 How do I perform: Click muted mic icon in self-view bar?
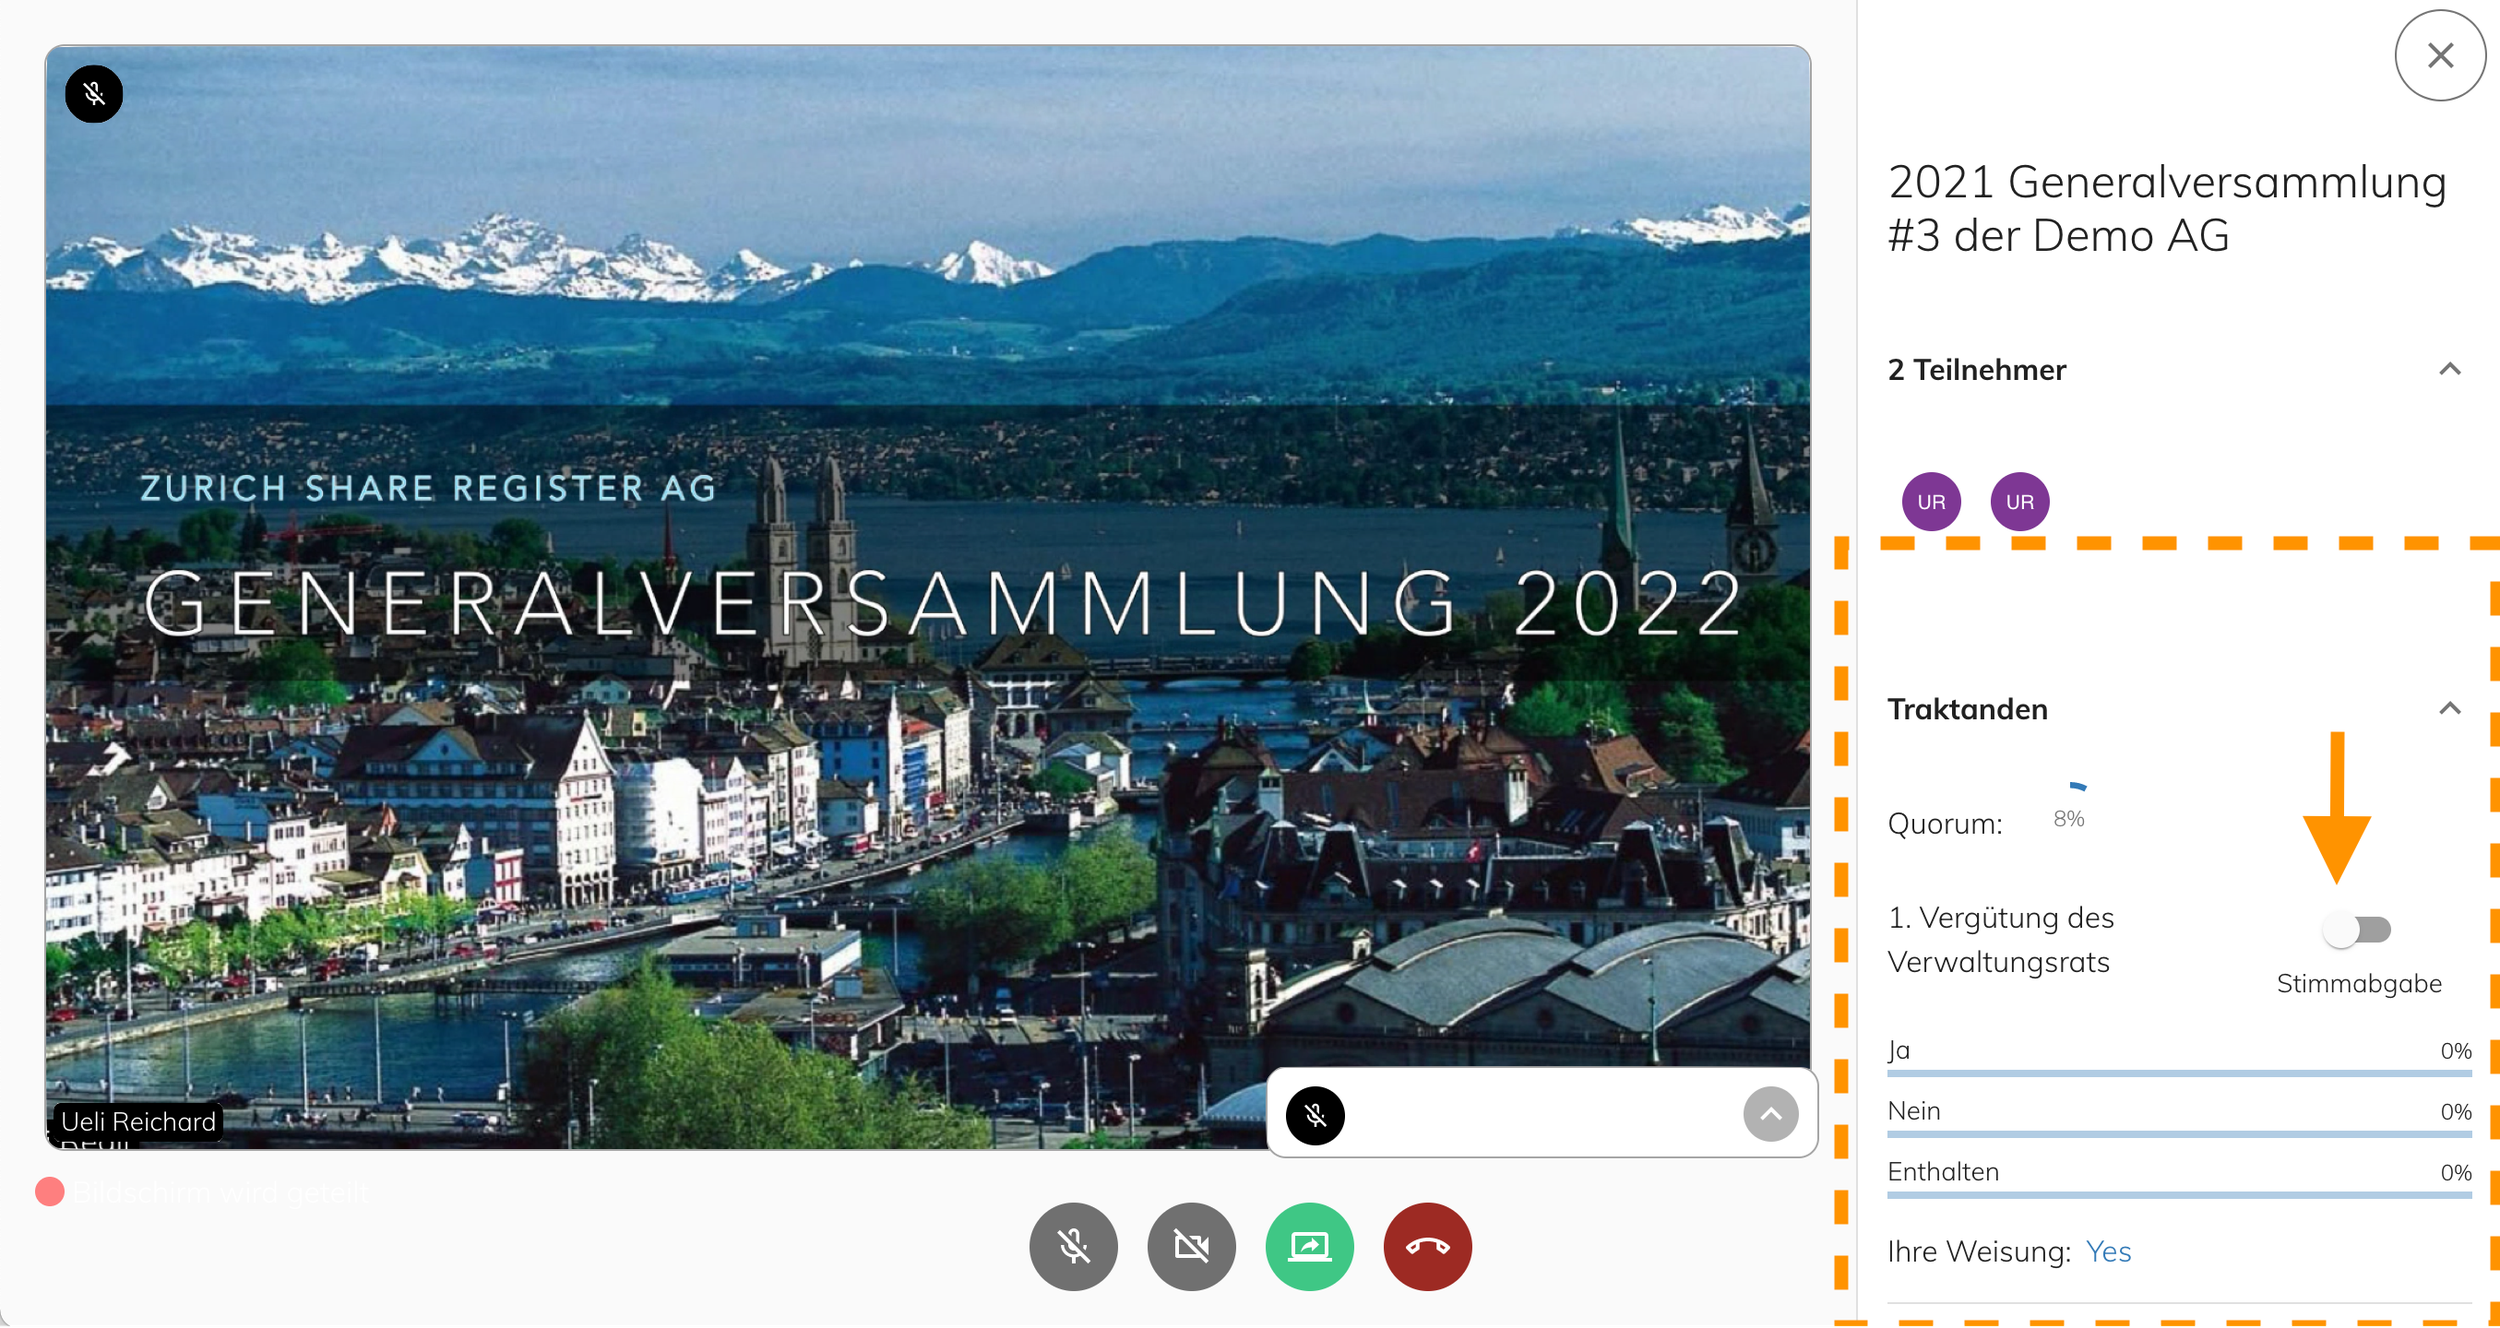click(1315, 1115)
